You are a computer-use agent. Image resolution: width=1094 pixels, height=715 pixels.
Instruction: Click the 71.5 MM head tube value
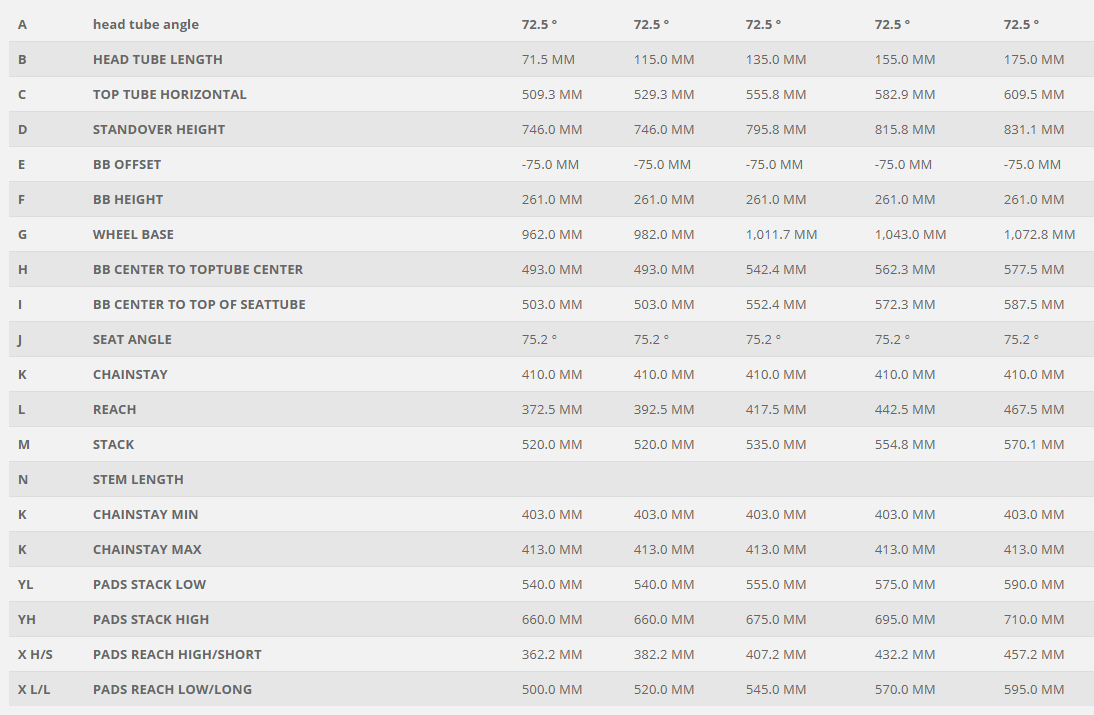[548, 59]
